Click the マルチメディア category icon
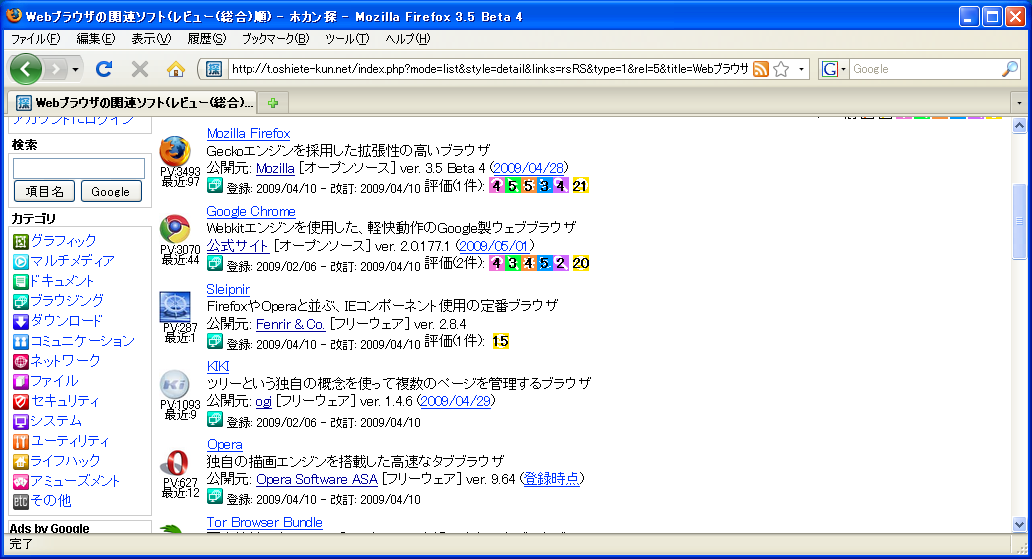The height and width of the screenshot is (559, 1032). 20,261
